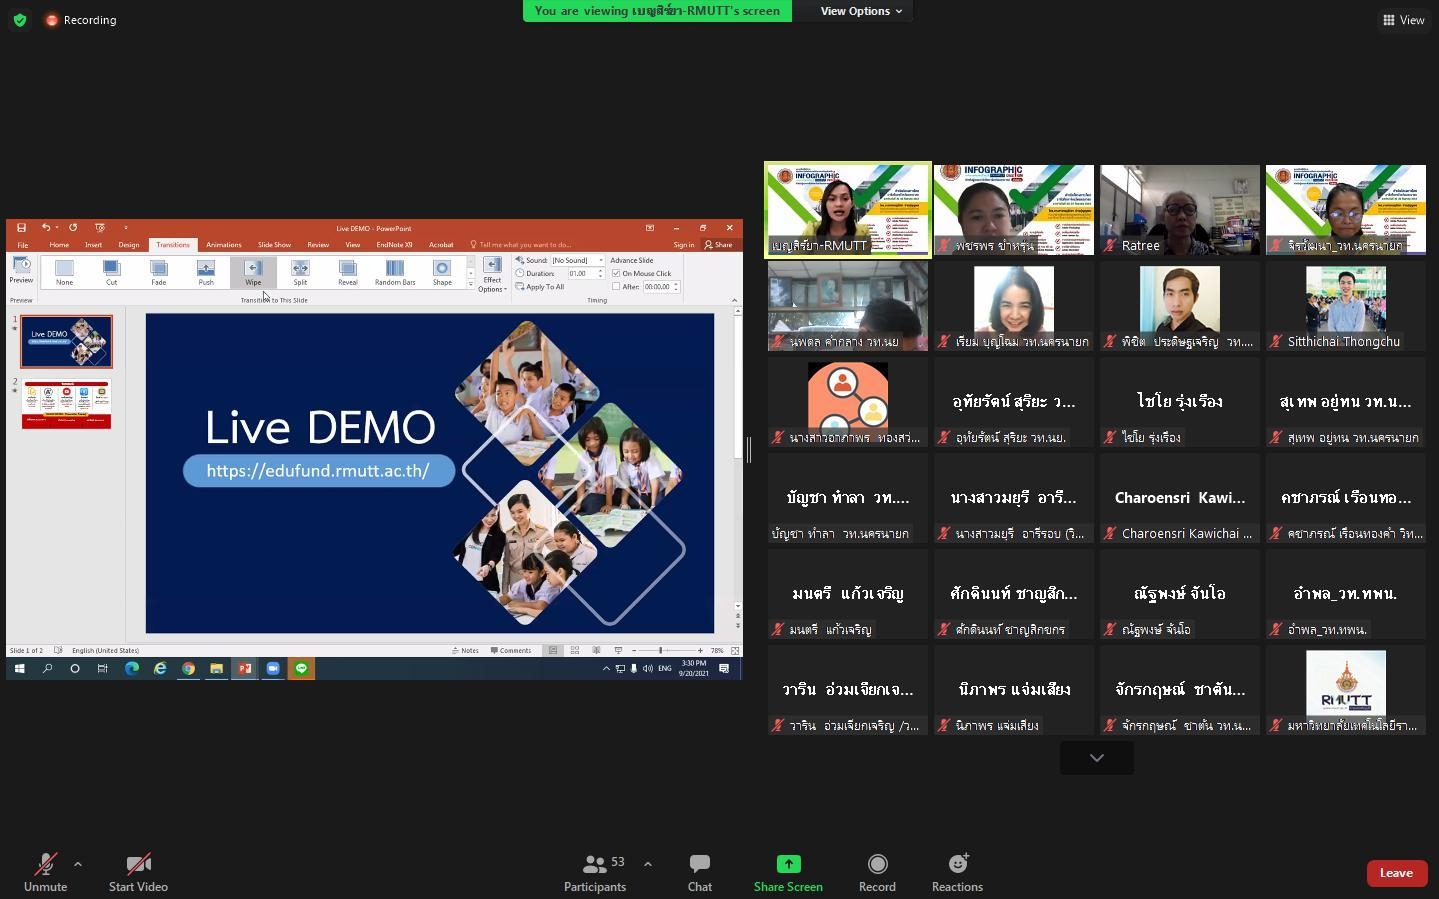Choose the Split transition
Image resolution: width=1439 pixels, height=899 pixels.
coord(300,272)
